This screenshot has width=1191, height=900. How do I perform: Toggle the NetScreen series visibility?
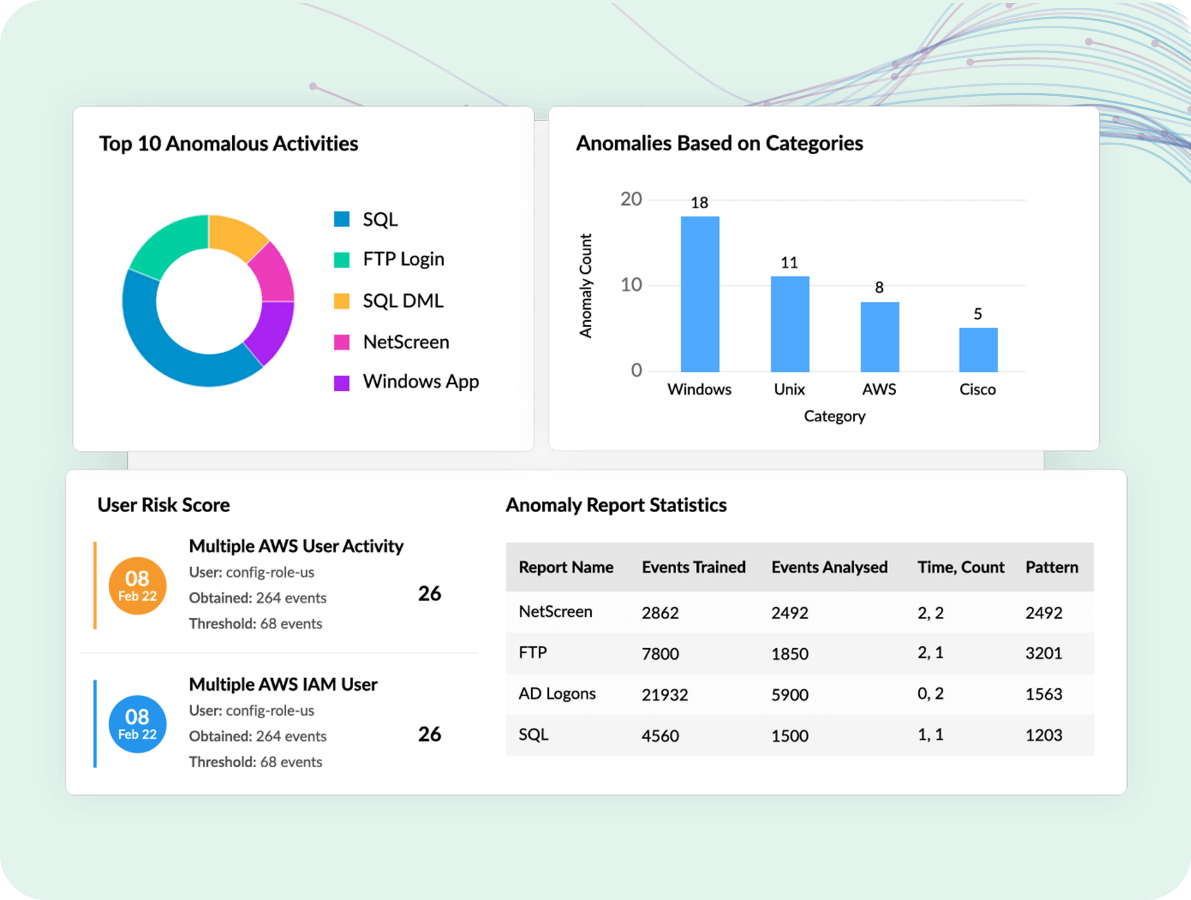point(408,341)
